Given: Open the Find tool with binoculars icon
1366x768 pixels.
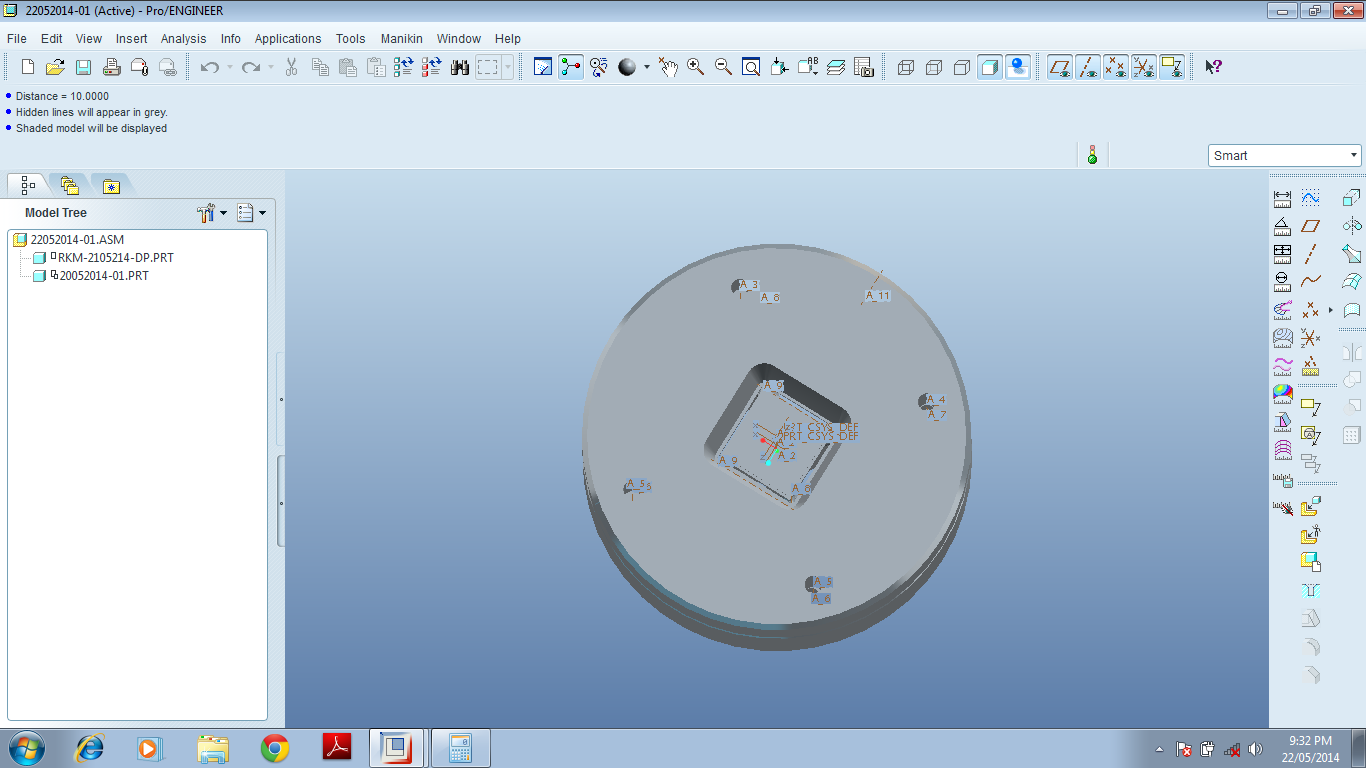Looking at the screenshot, I should [x=460, y=67].
